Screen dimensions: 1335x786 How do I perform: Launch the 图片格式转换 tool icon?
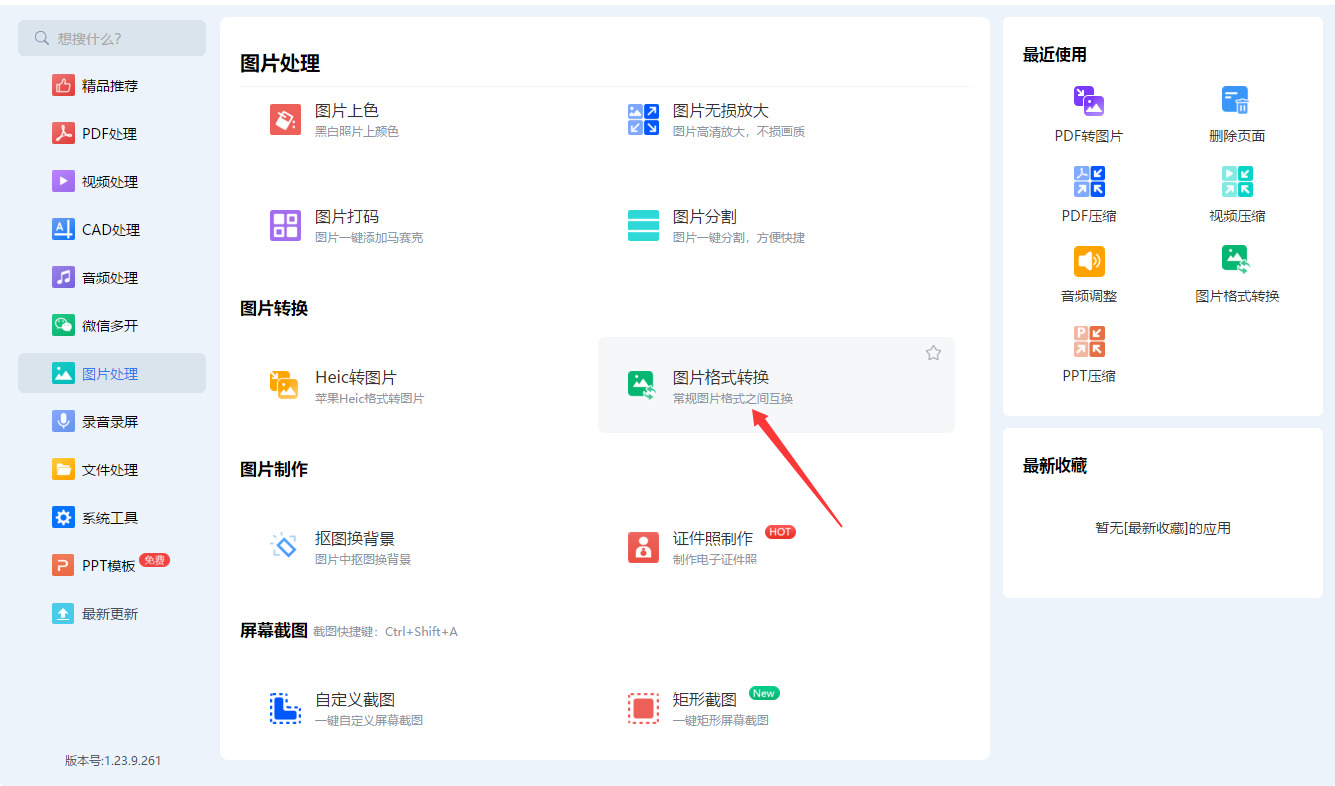click(642, 386)
